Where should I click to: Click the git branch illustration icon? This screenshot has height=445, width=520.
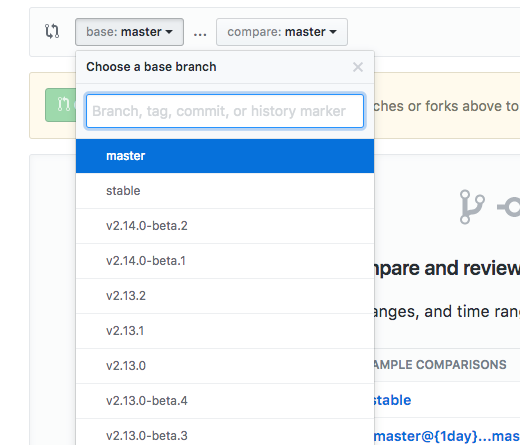[x=472, y=207]
